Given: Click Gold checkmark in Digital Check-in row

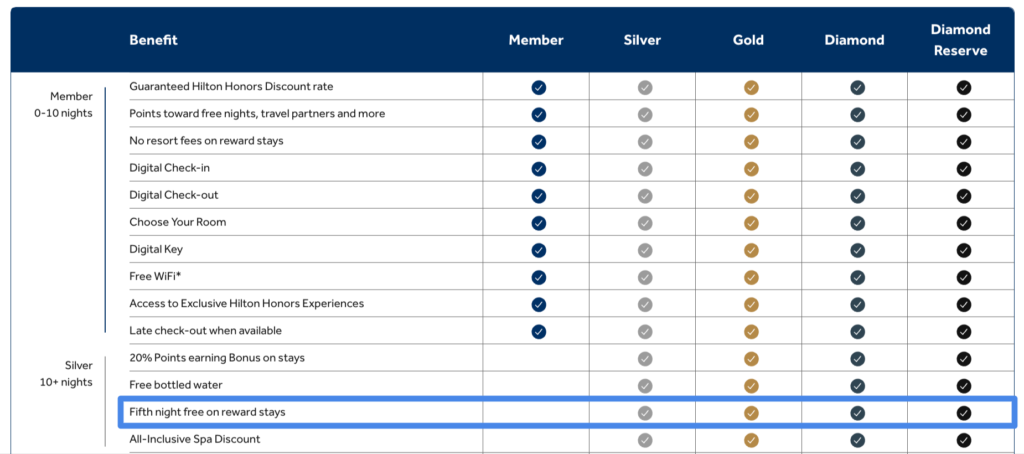Looking at the screenshot, I should tap(751, 169).
